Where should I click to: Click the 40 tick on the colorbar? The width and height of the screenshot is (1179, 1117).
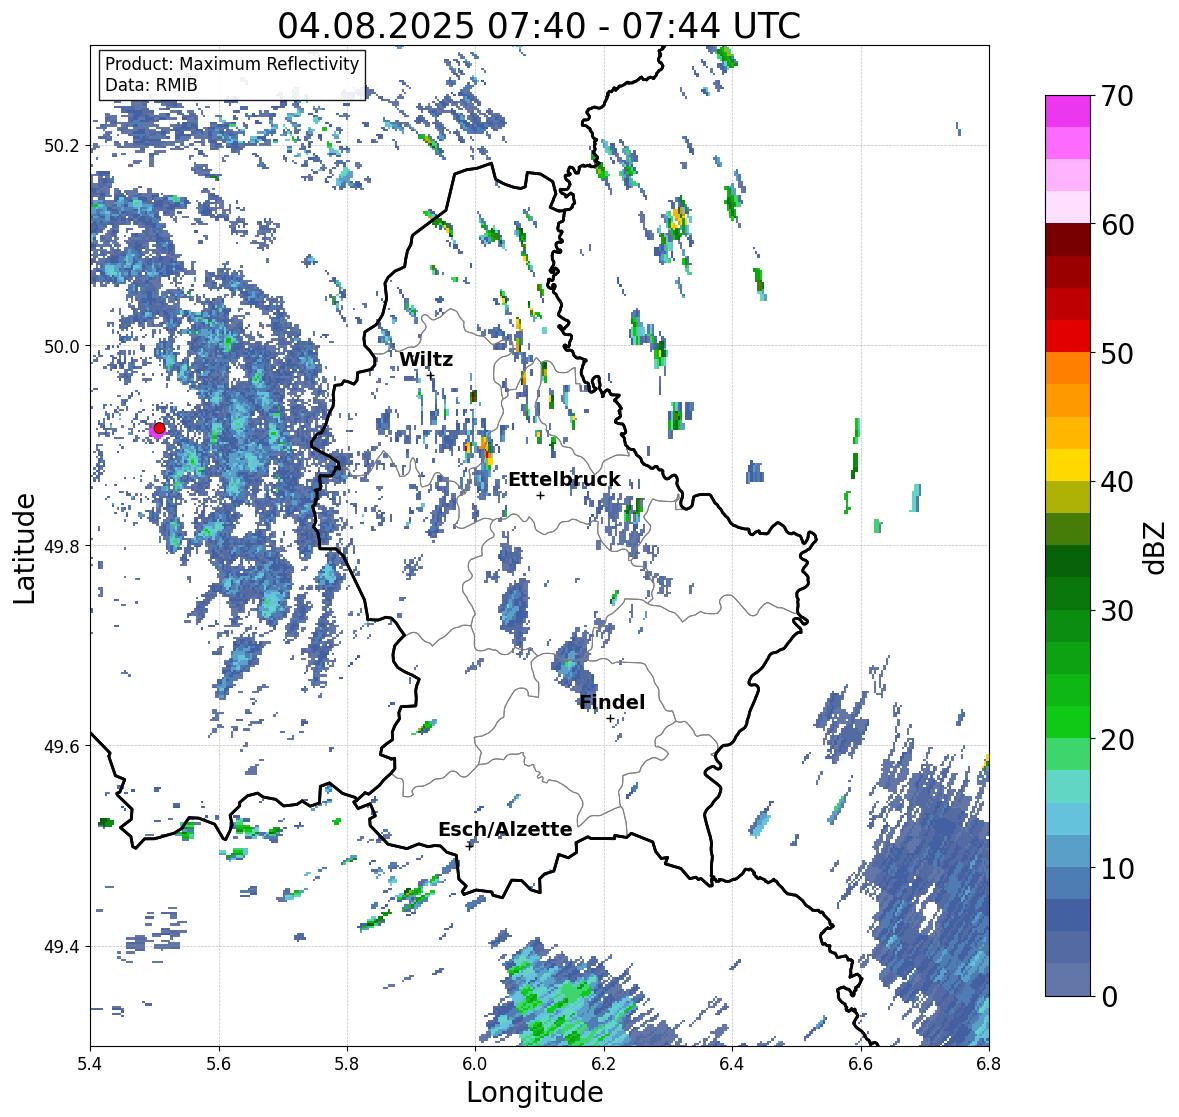click(x=1117, y=482)
